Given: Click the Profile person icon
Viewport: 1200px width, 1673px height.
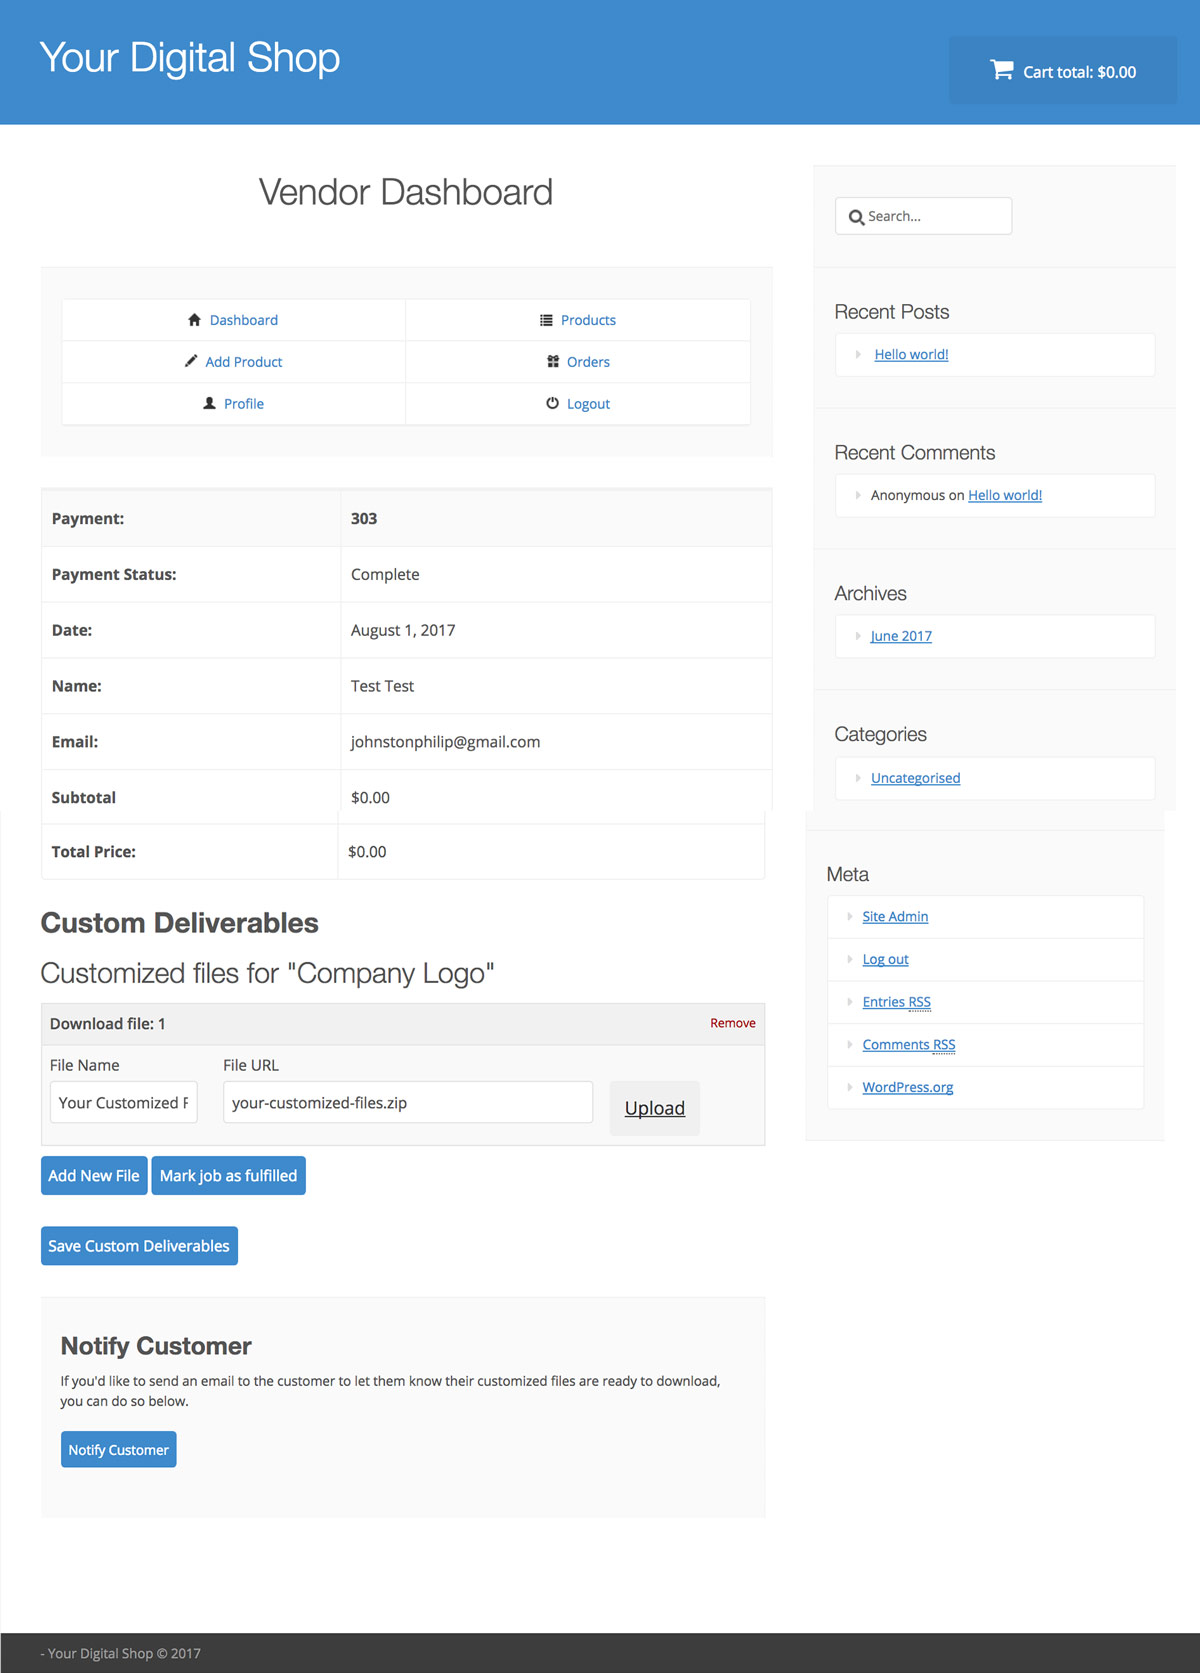Looking at the screenshot, I should (209, 403).
